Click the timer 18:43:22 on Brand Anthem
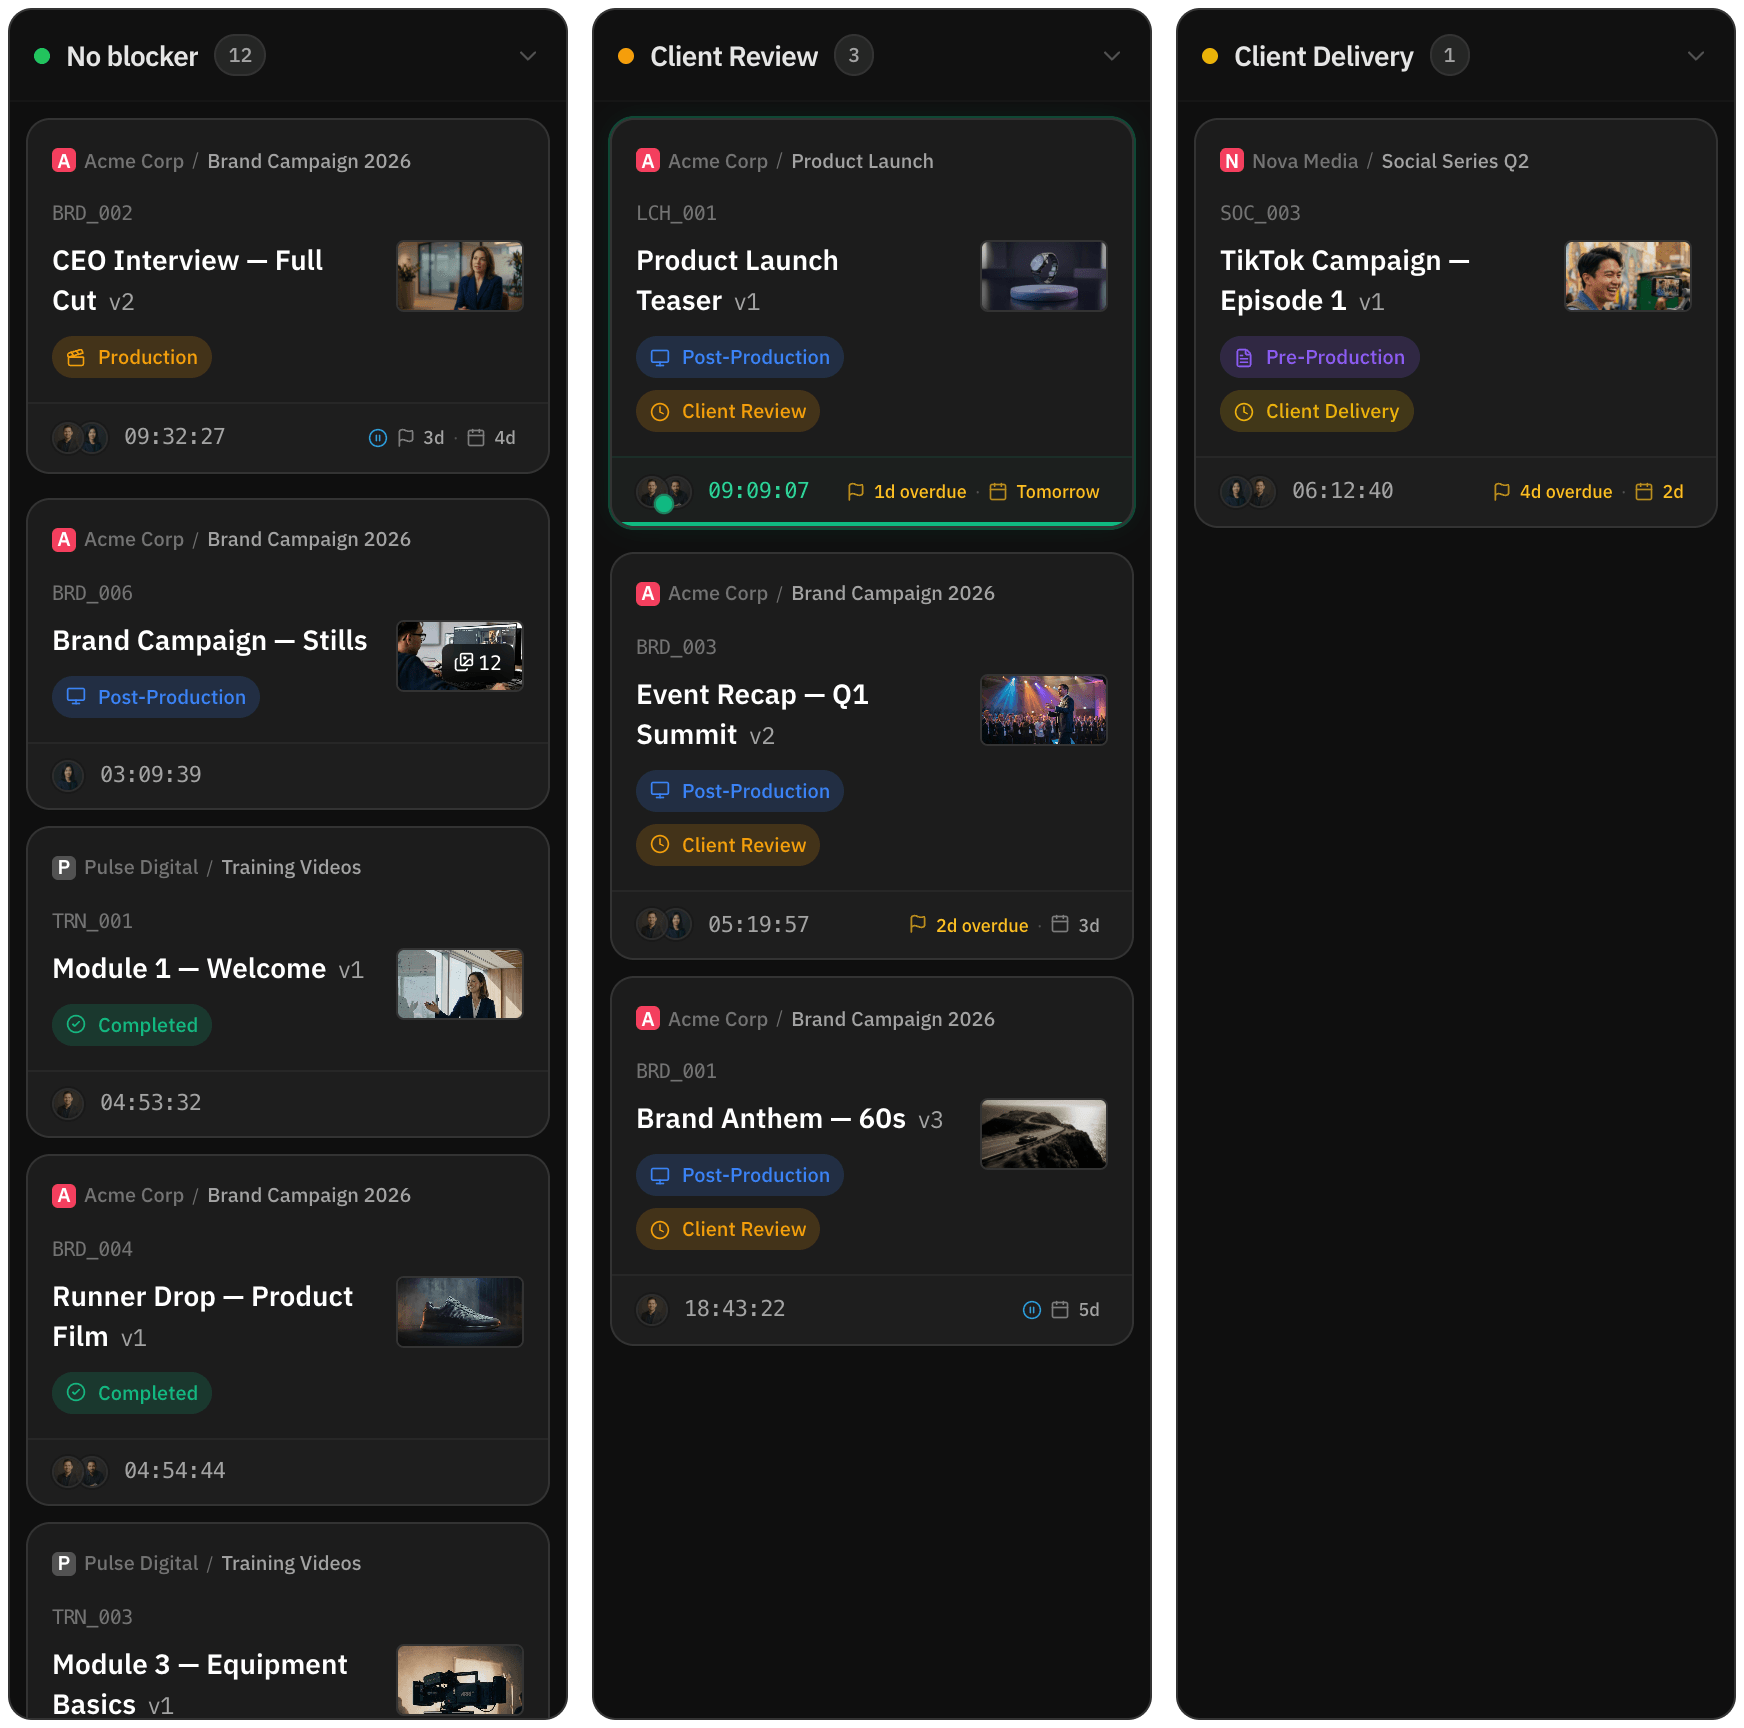Viewport: 1744px width, 1728px height. coord(734,1309)
